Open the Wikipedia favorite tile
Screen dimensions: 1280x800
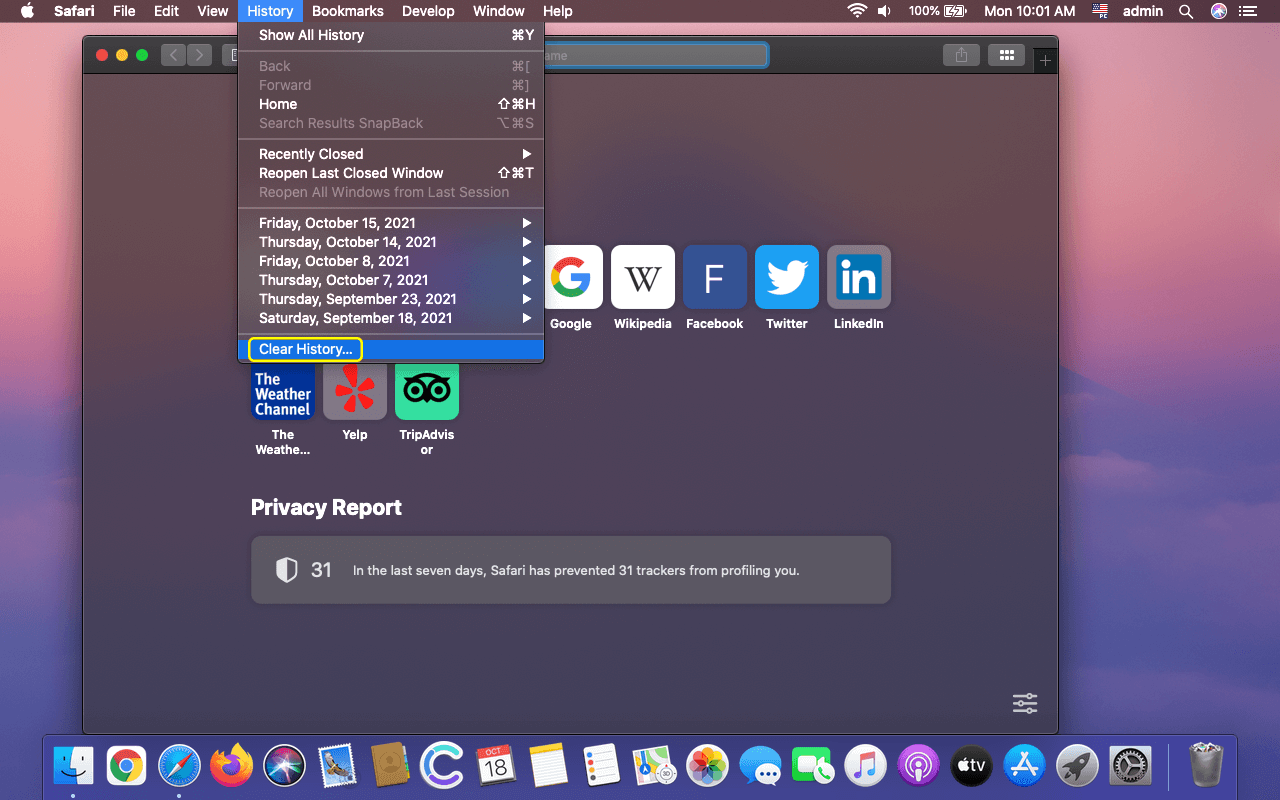pos(643,277)
